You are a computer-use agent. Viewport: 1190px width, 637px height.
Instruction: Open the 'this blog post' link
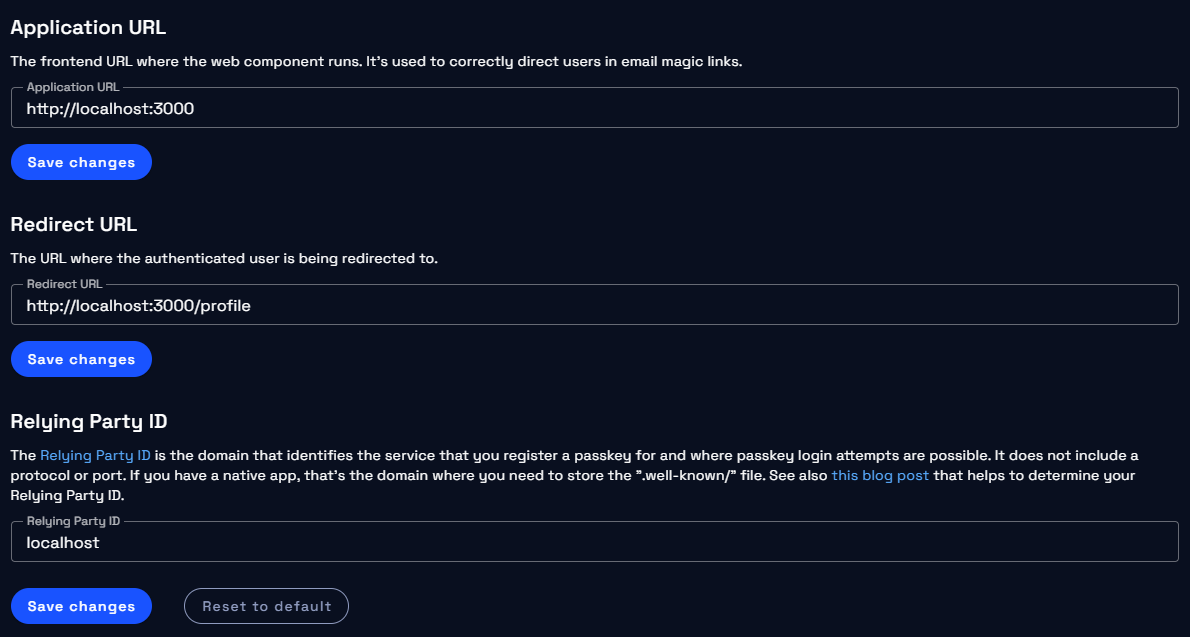(x=880, y=475)
